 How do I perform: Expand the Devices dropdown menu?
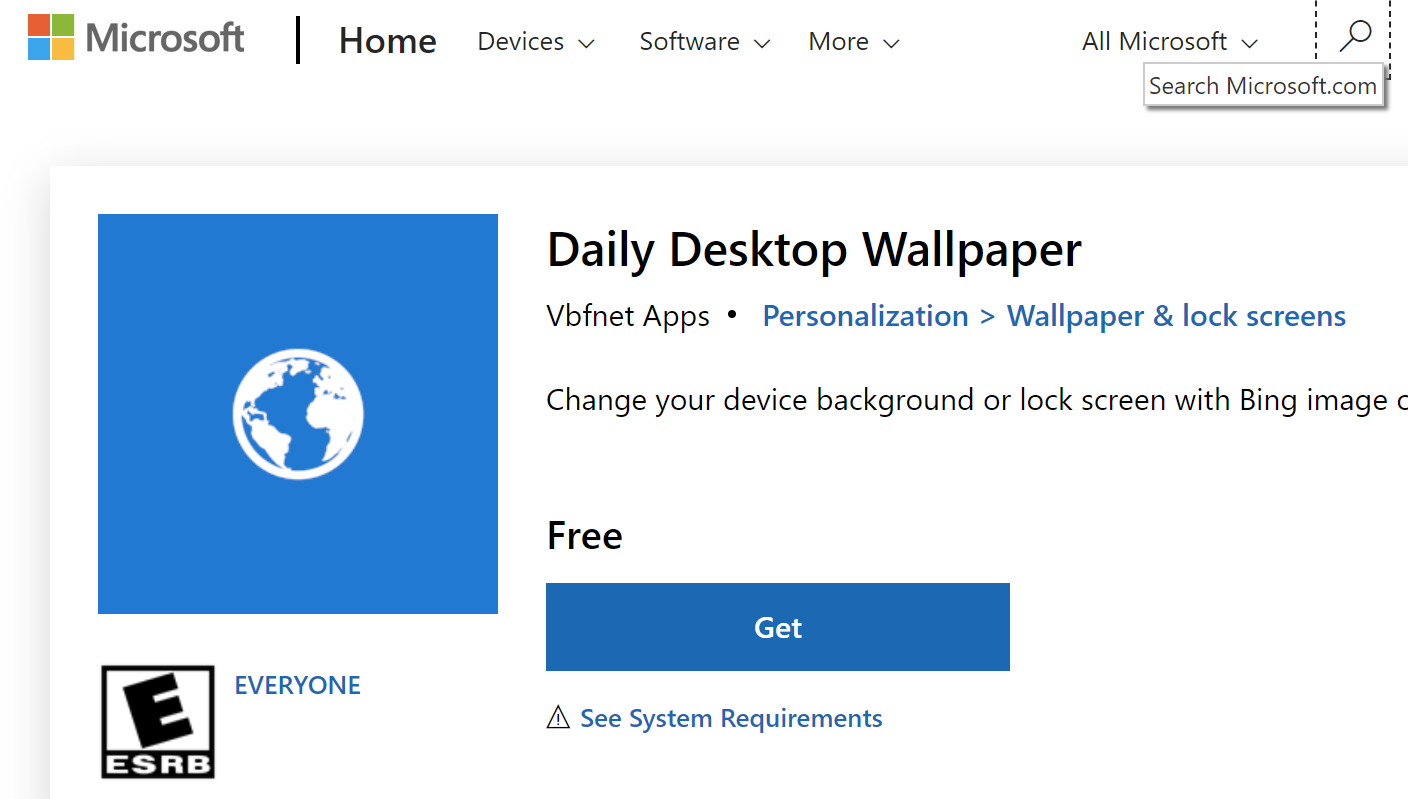coord(536,42)
